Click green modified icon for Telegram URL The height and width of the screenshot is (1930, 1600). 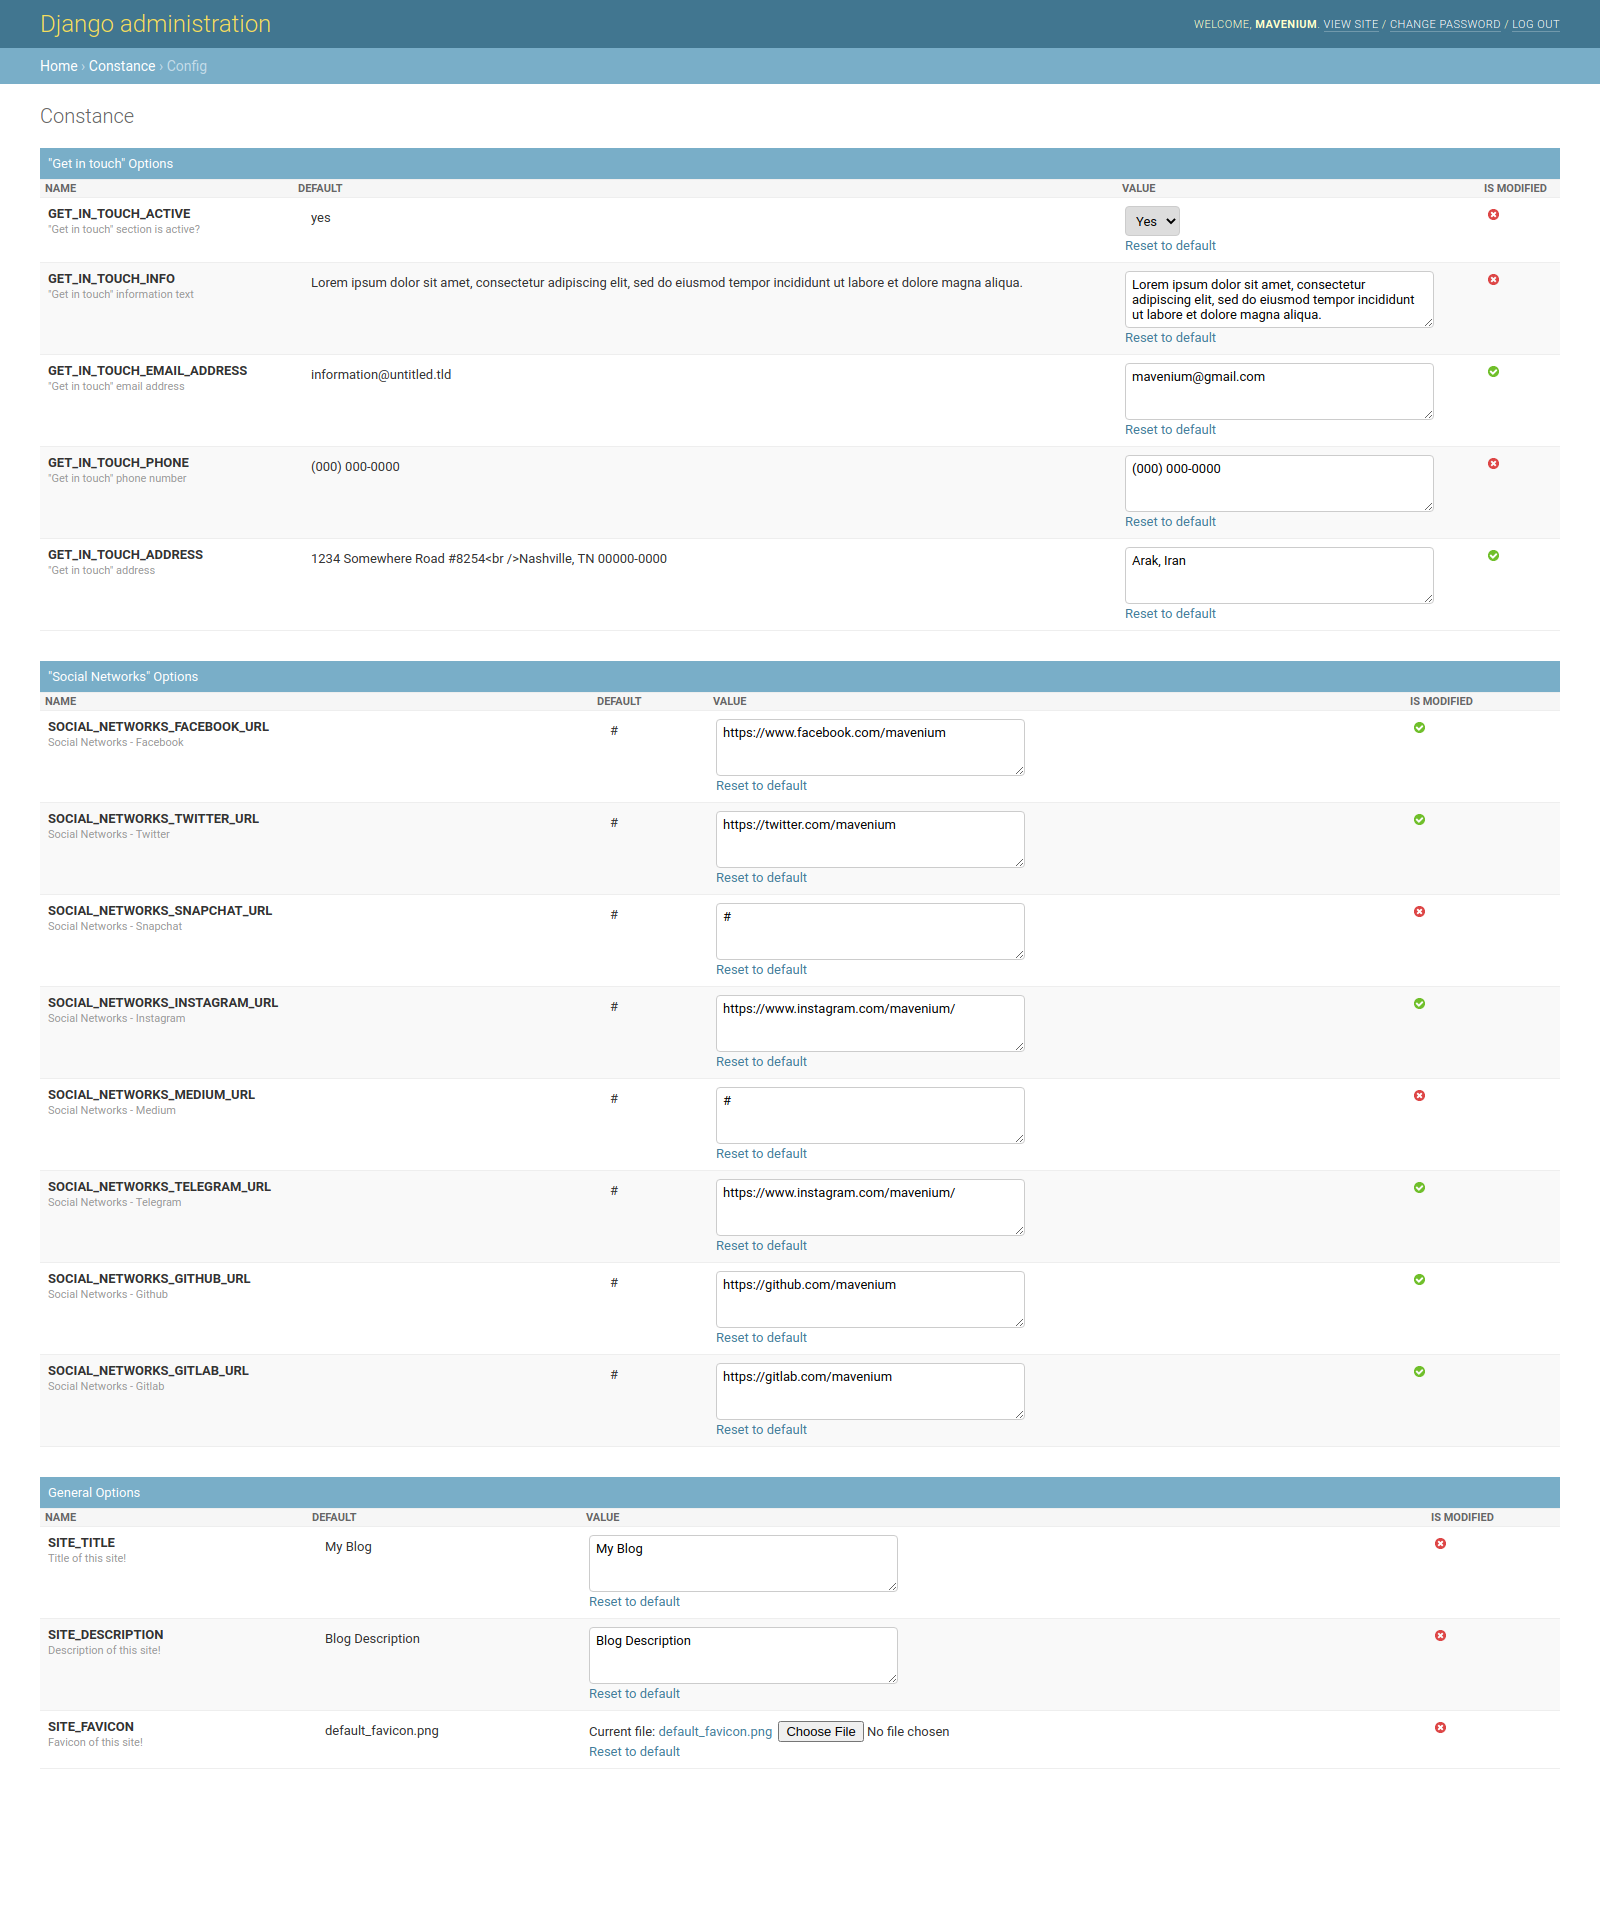pyautogui.click(x=1419, y=1188)
